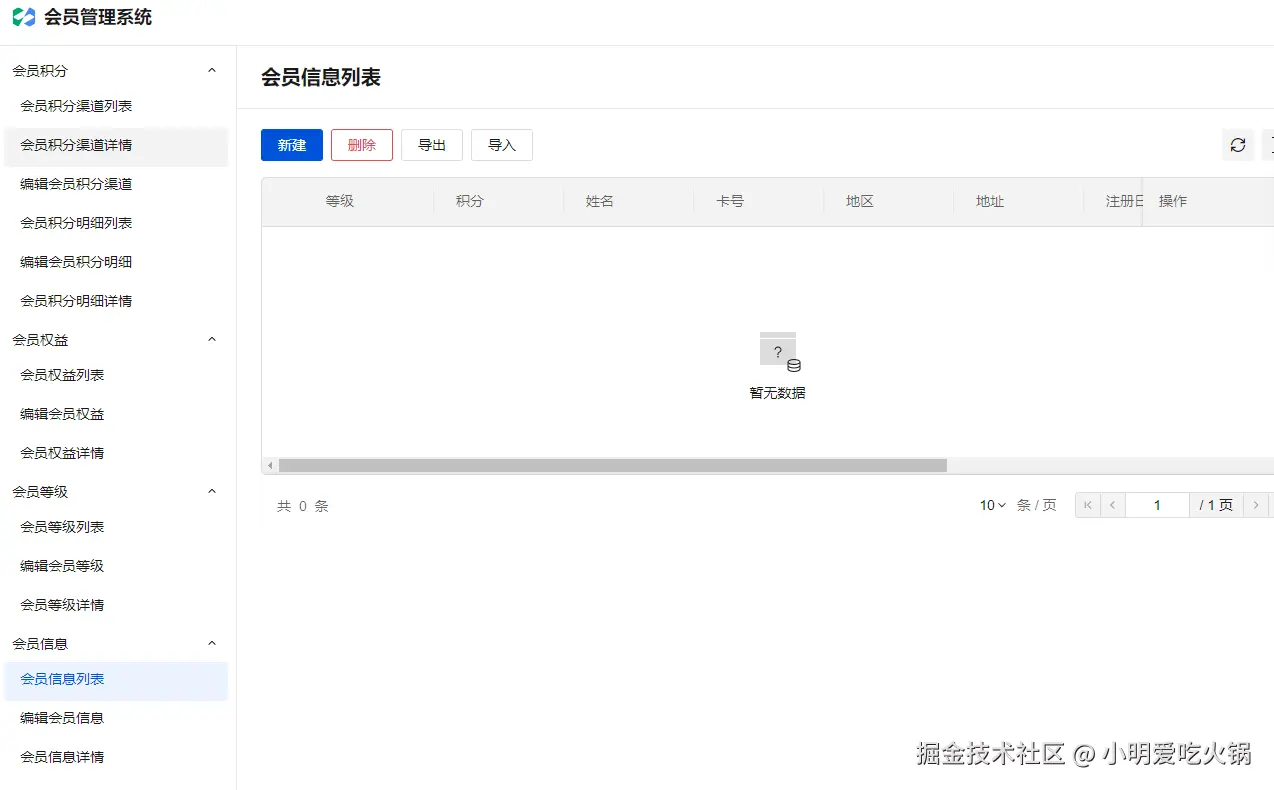This screenshot has width=1274, height=790.
Task: Click the page number input field
Action: click(x=1157, y=505)
